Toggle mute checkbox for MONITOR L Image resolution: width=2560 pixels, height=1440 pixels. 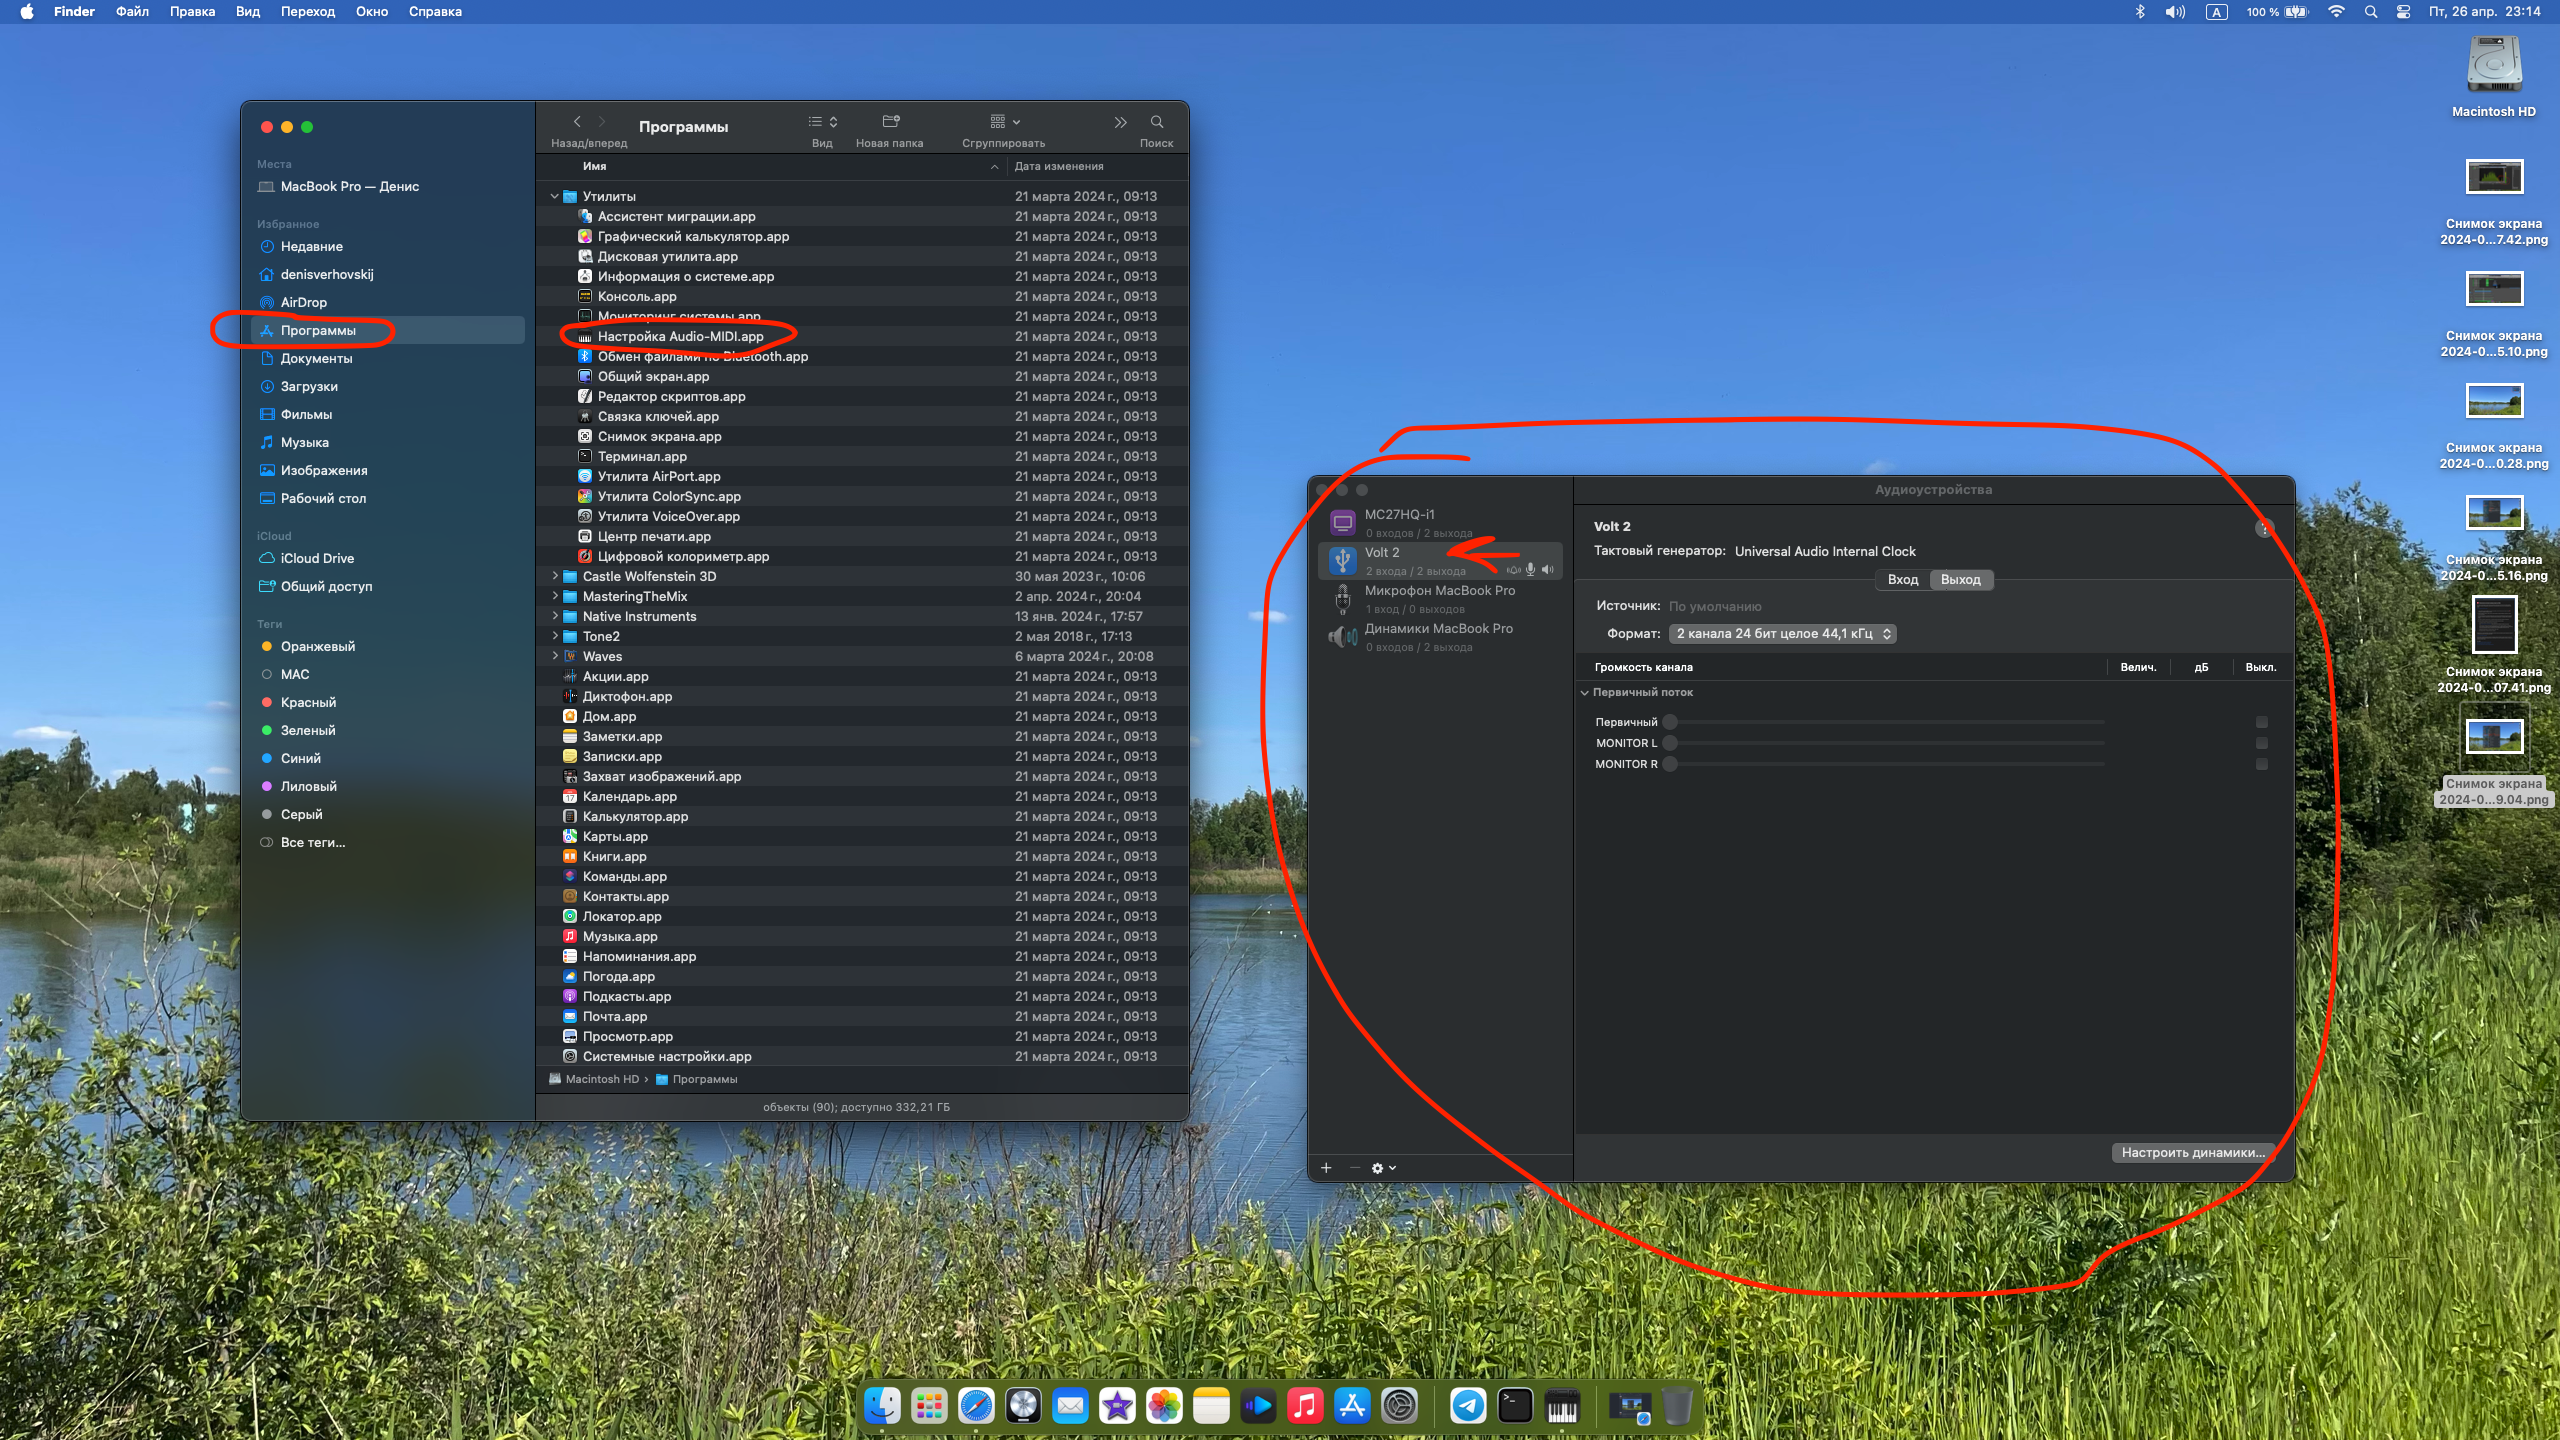(2261, 743)
